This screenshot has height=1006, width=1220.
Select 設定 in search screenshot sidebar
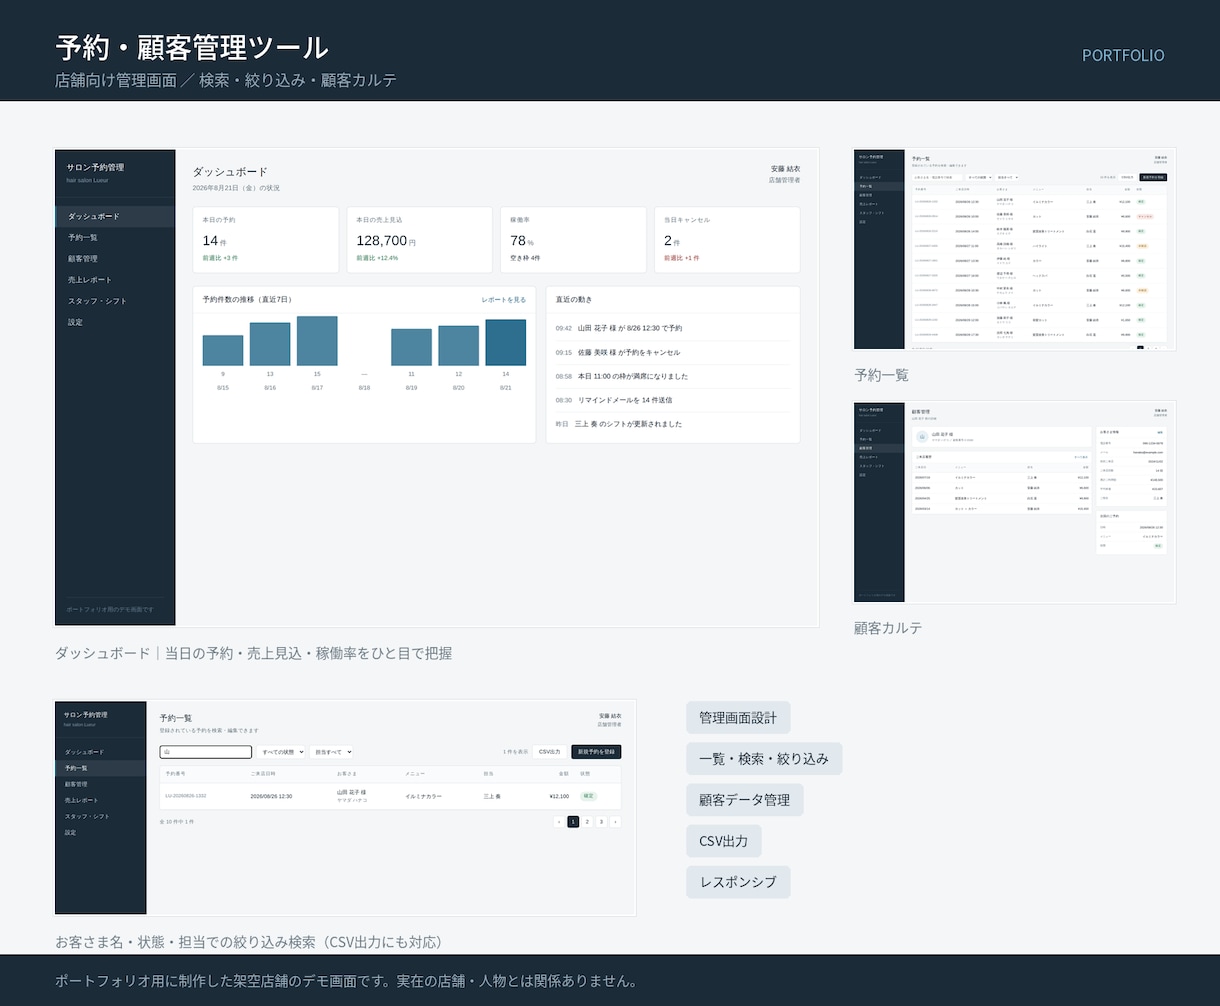click(101, 832)
